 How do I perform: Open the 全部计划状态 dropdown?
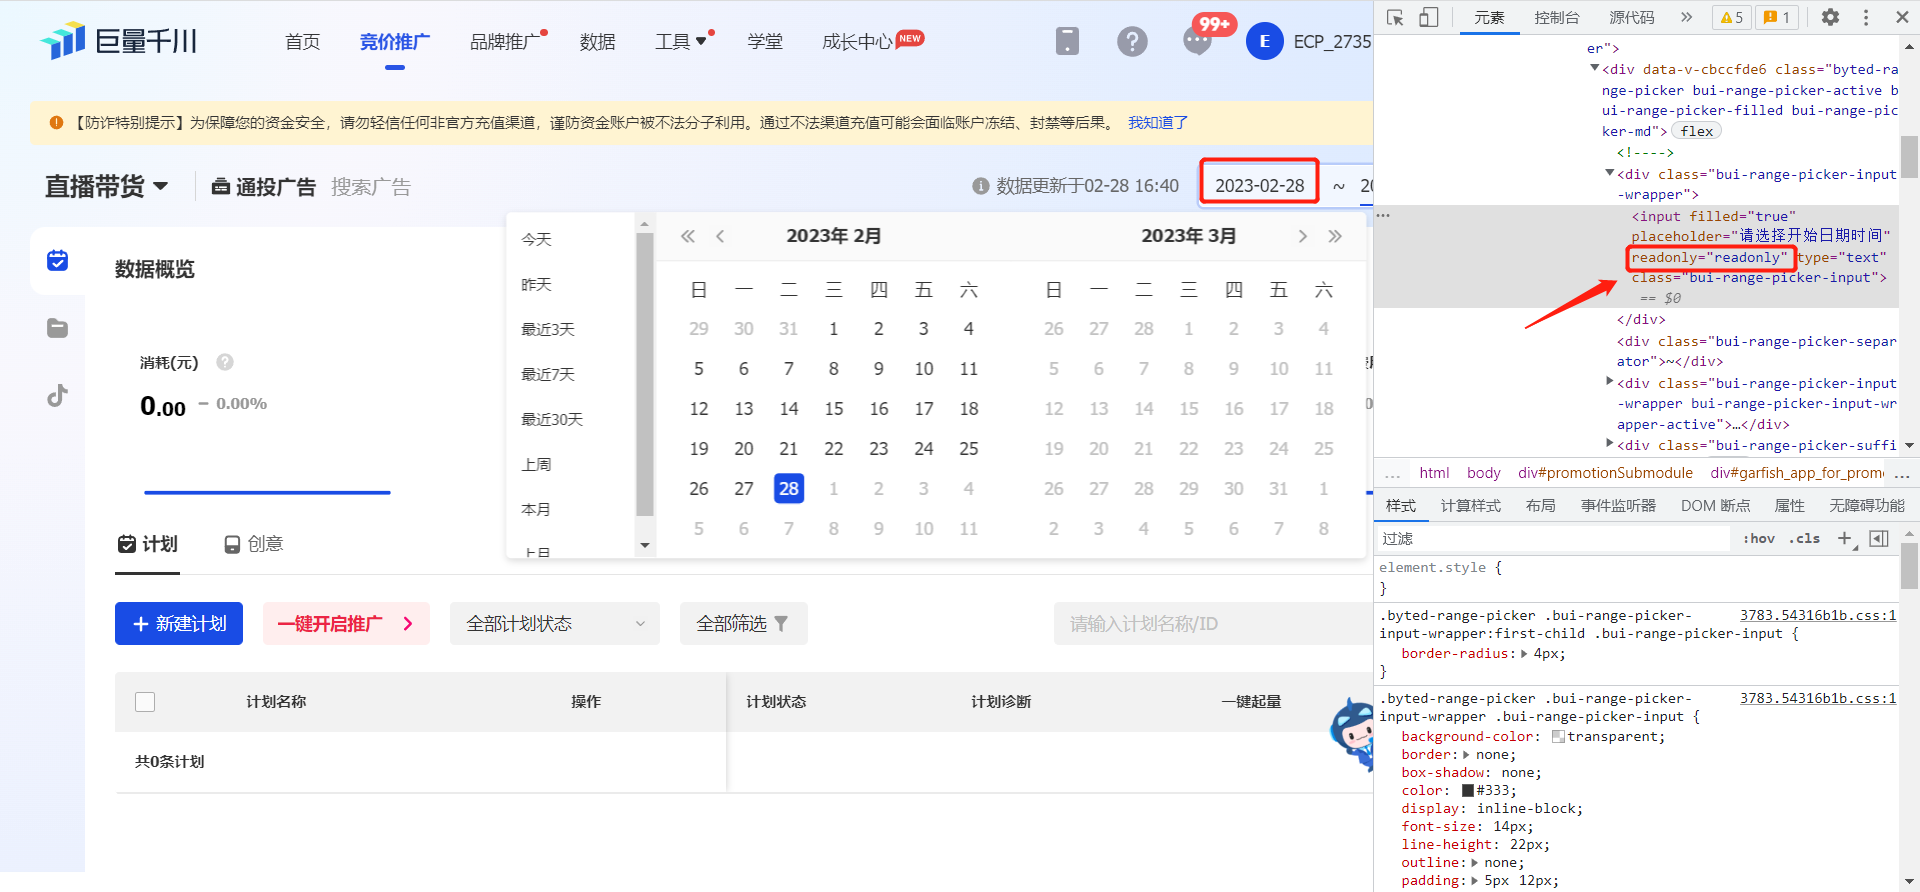pyautogui.click(x=554, y=624)
